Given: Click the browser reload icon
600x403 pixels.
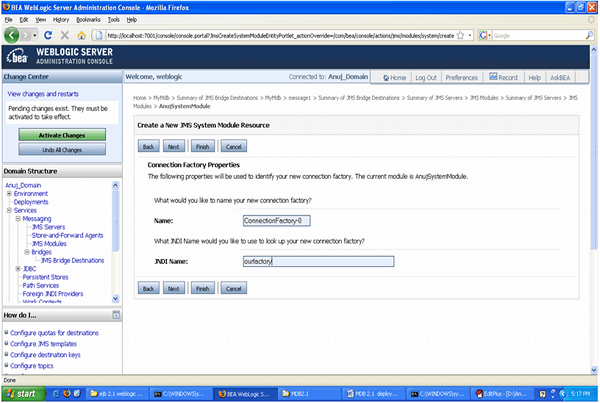Looking at the screenshot, I should 48,34.
